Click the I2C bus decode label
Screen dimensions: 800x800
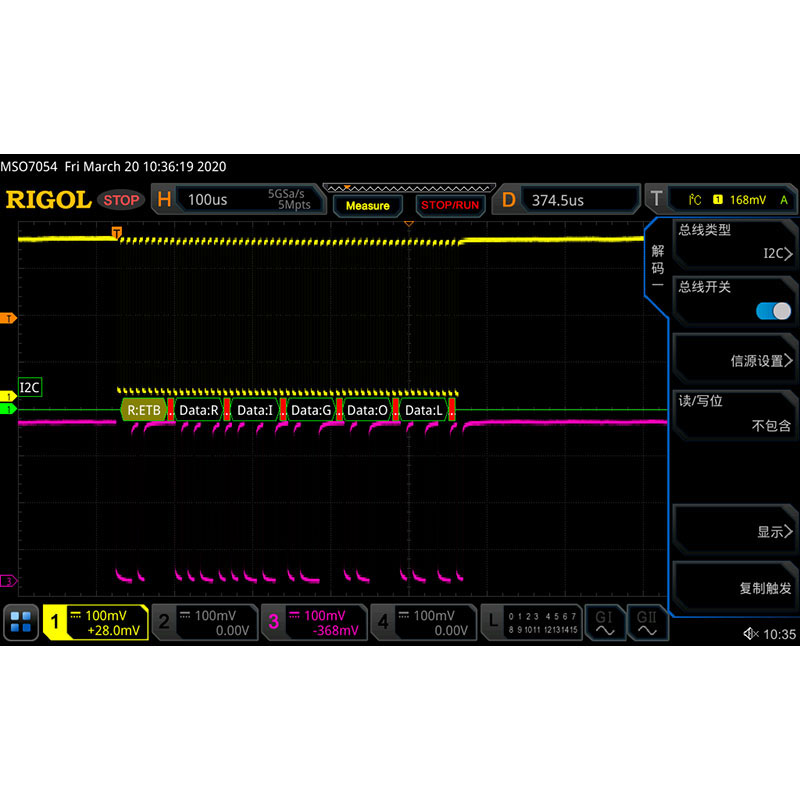(30, 387)
